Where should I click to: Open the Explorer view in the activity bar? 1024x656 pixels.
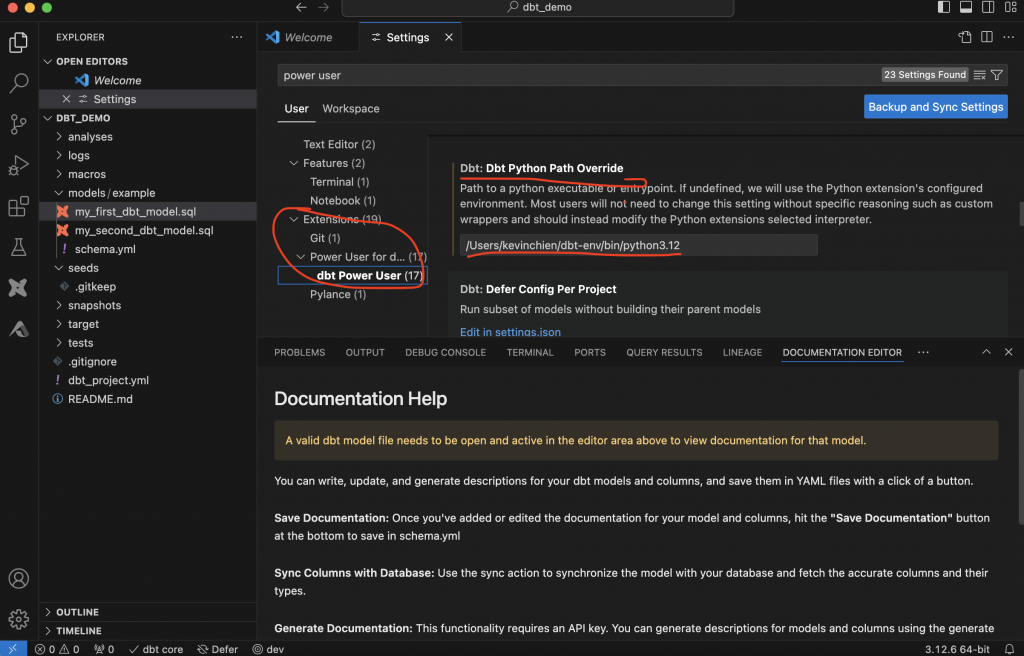(x=18, y=42)
